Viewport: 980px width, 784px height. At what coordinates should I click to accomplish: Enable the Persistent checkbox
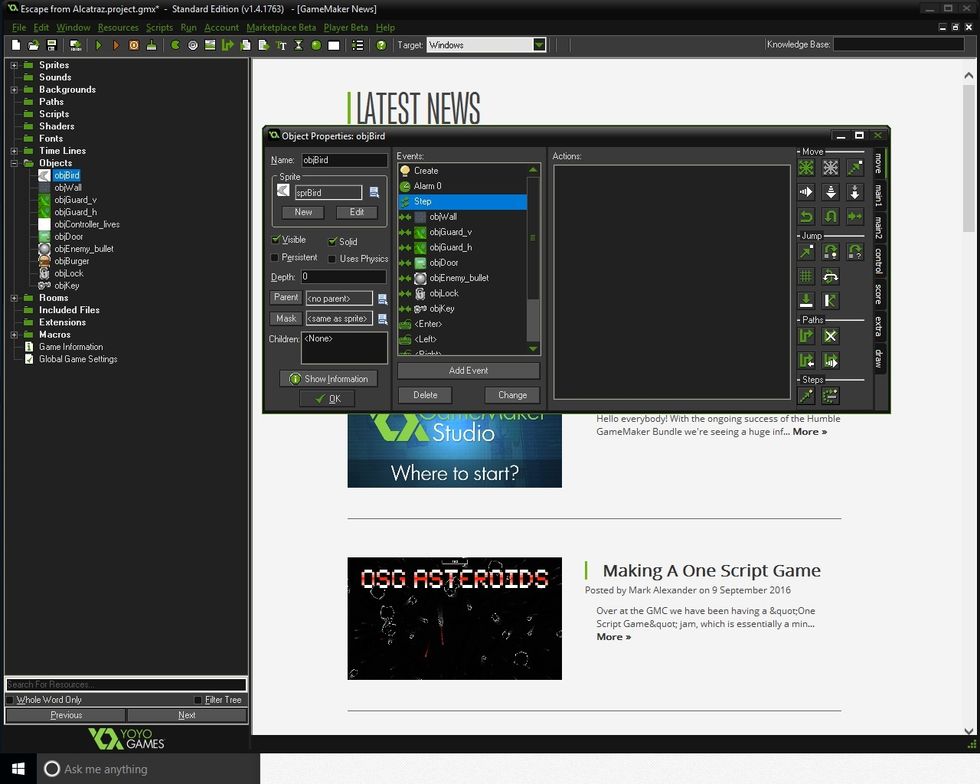point(274,258)
